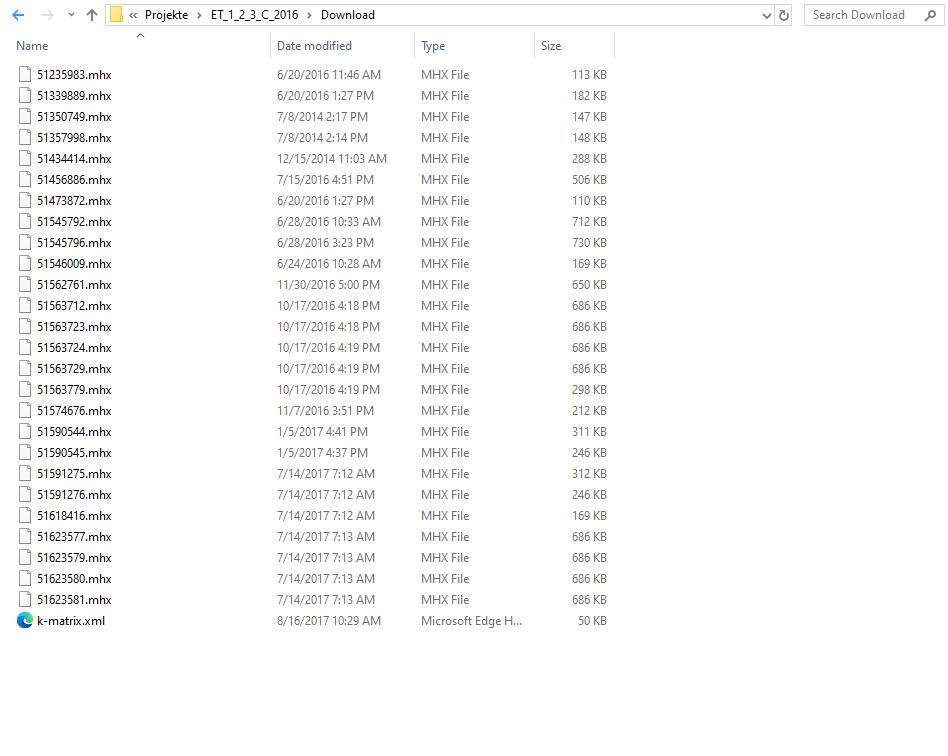Click the Forward navigation arrow
948x756 pixels.
pos(47,15)
